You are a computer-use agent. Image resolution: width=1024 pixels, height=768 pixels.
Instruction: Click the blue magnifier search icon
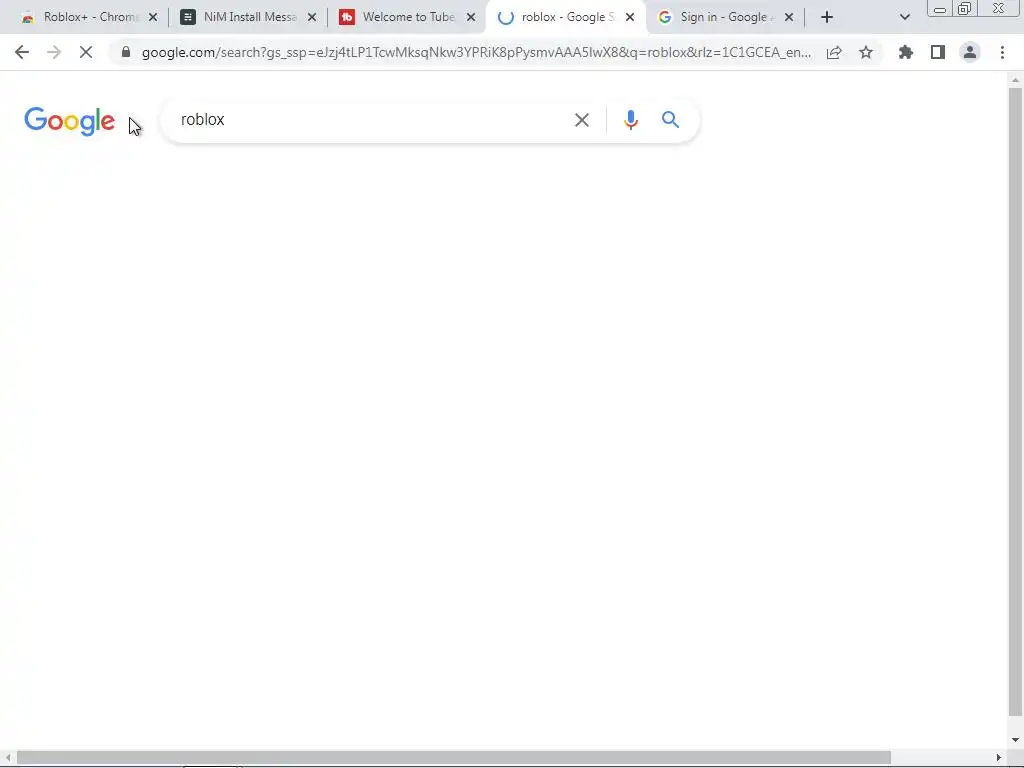(x=670, y=120)
